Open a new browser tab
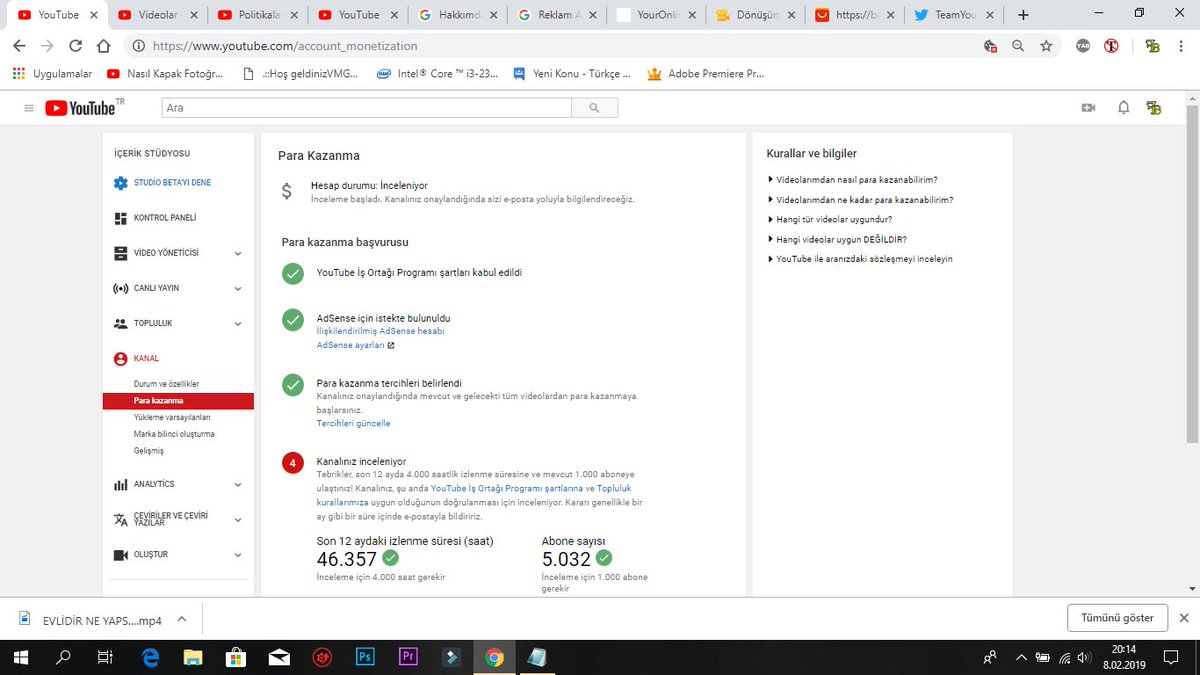Screen dimensions: 1200x675 click(x=1022, y=15)
